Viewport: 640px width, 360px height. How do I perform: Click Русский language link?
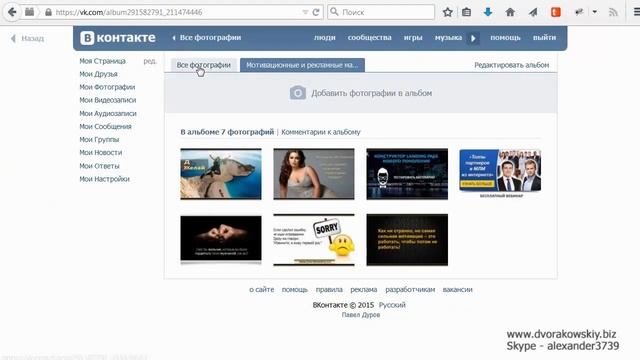(392, 305)
